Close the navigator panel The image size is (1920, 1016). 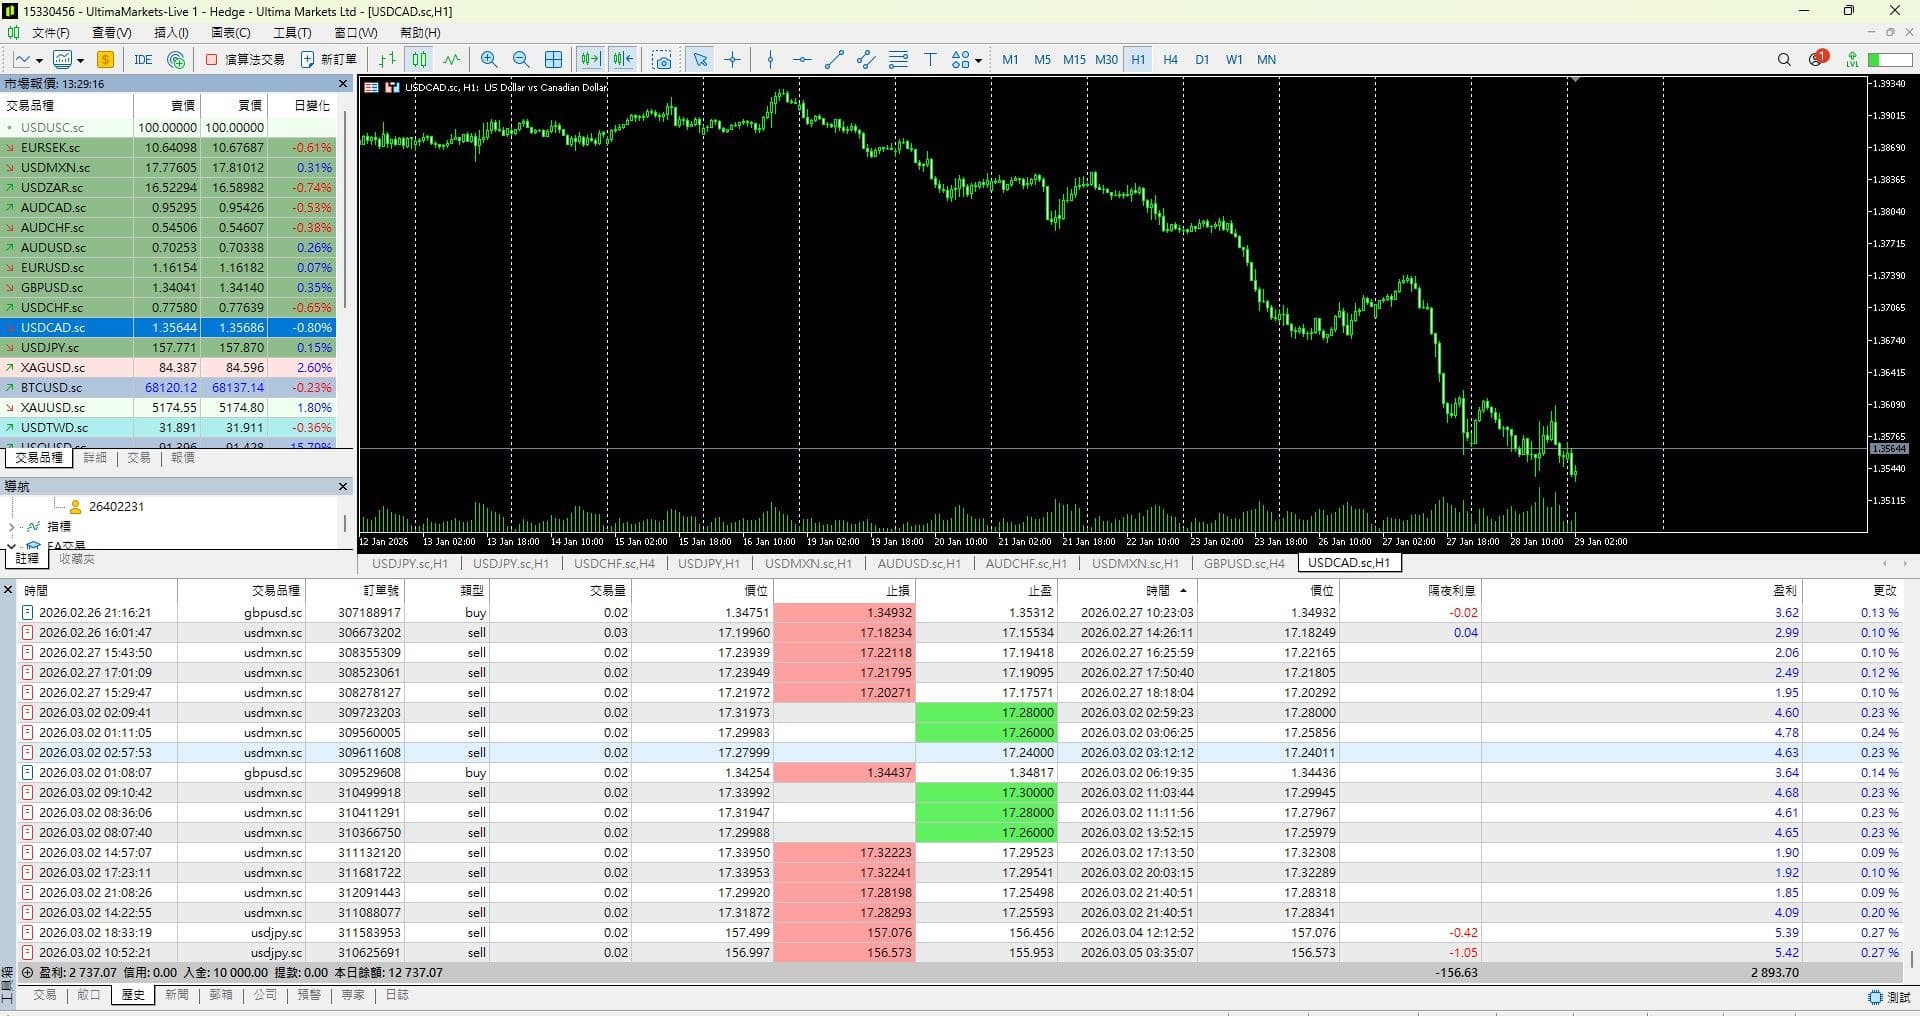click(x=343, y=486)
